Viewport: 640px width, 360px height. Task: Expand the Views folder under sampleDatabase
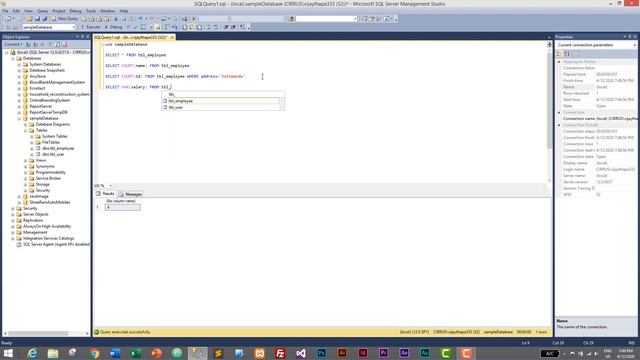(26, 160)
